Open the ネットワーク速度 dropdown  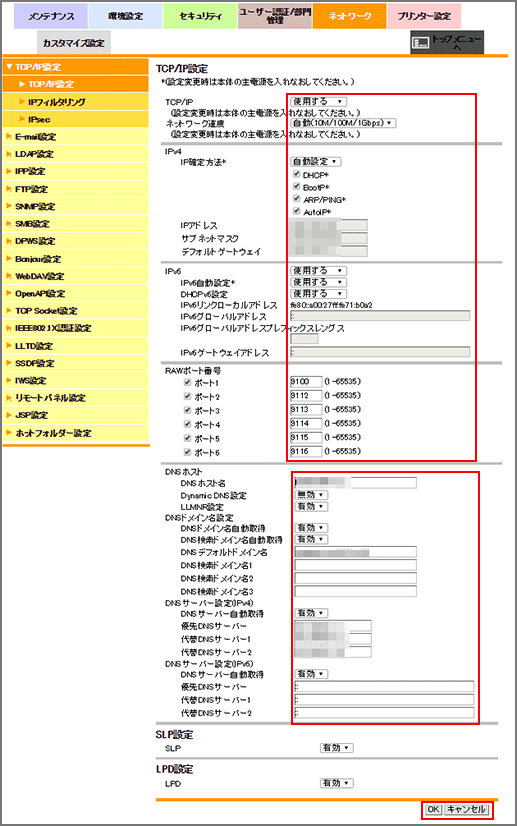pyautogui.click(x=343, y=123)
